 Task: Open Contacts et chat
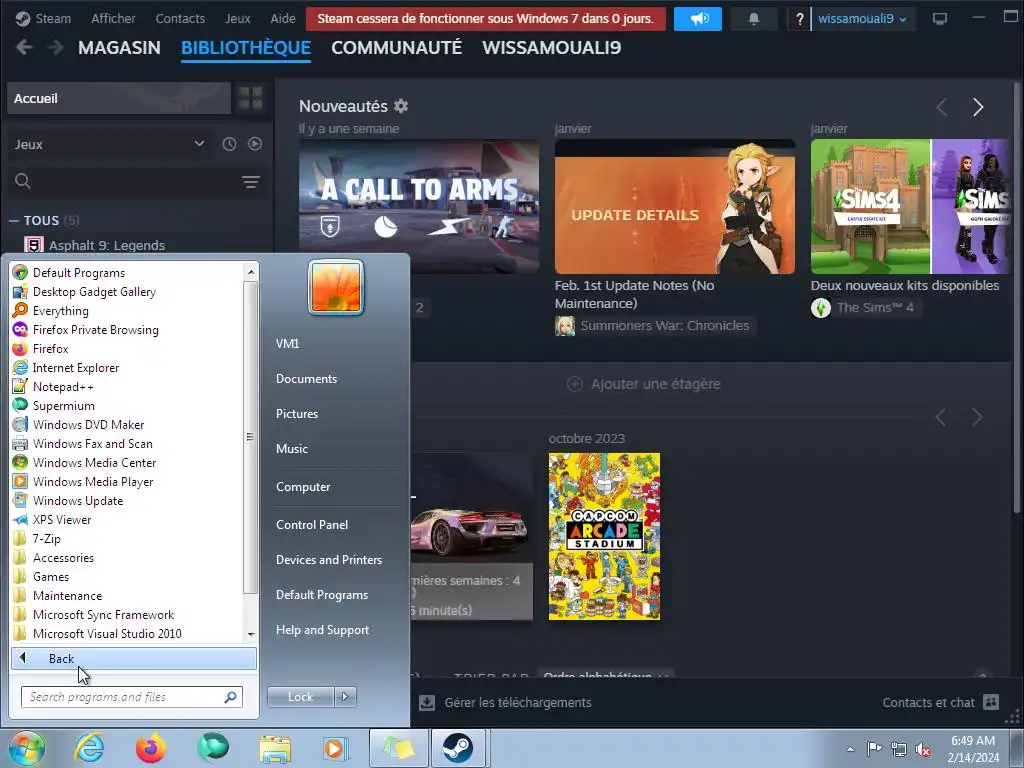[929, 703]
